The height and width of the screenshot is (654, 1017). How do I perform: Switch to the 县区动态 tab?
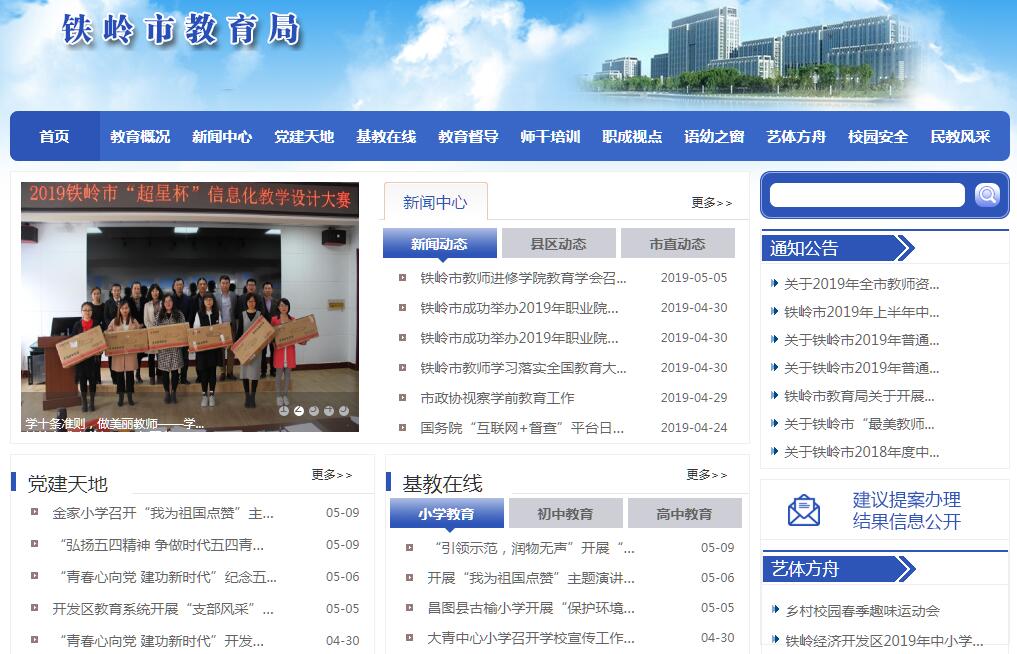pyautogui.click(x=558, y=244)
